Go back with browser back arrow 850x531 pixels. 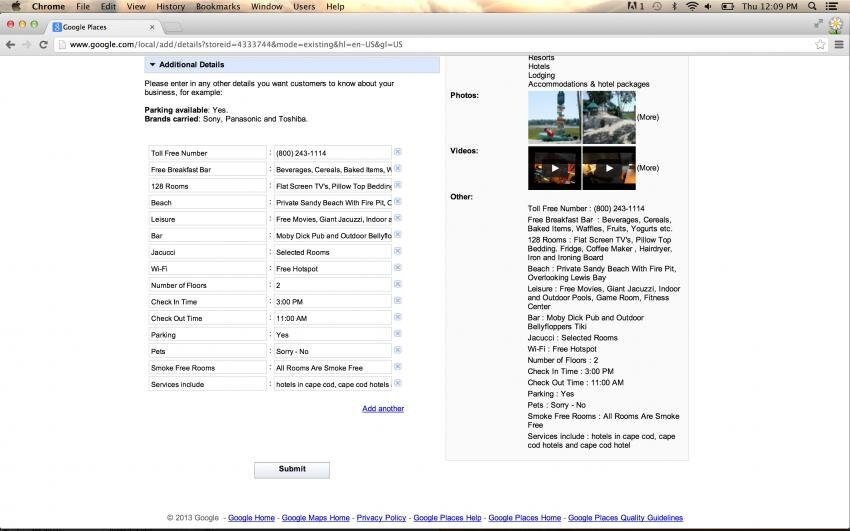point(10,44)
